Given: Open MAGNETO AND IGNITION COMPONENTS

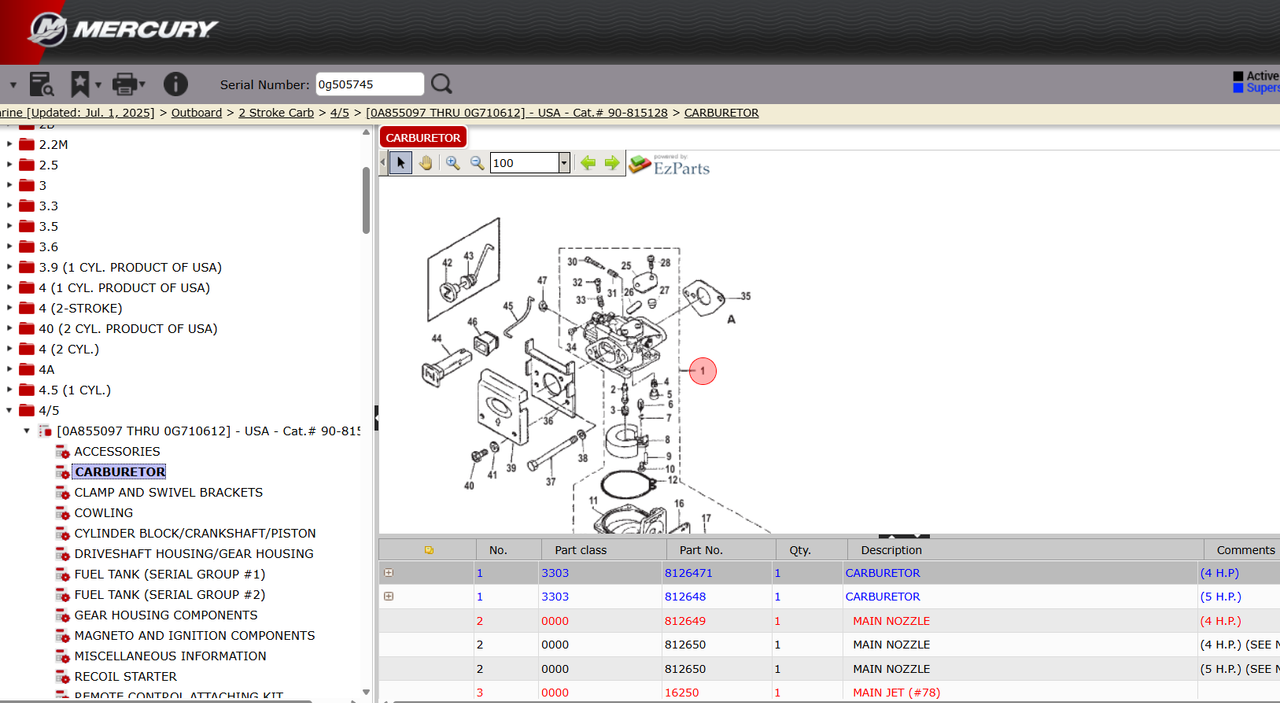Looking at the screenshot, I should 194,636.
